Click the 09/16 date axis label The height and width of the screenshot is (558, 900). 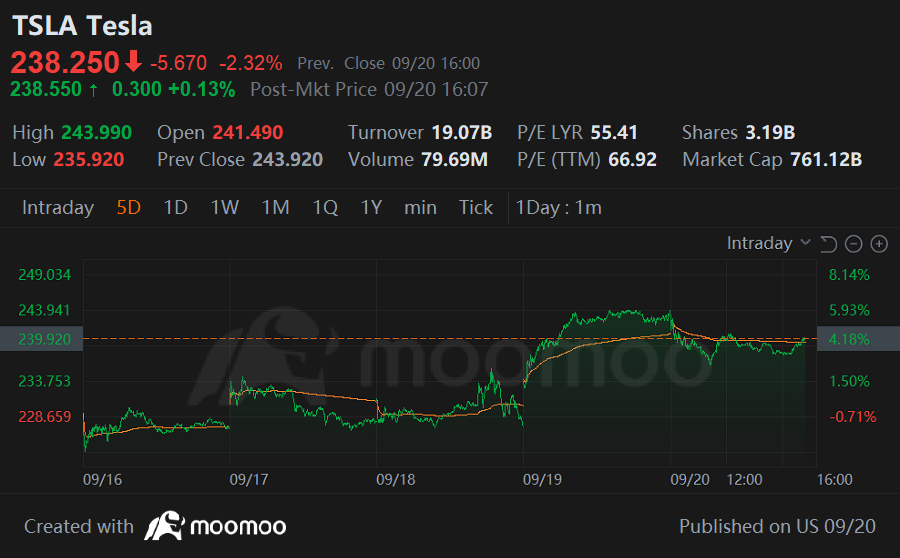(103, 480)
